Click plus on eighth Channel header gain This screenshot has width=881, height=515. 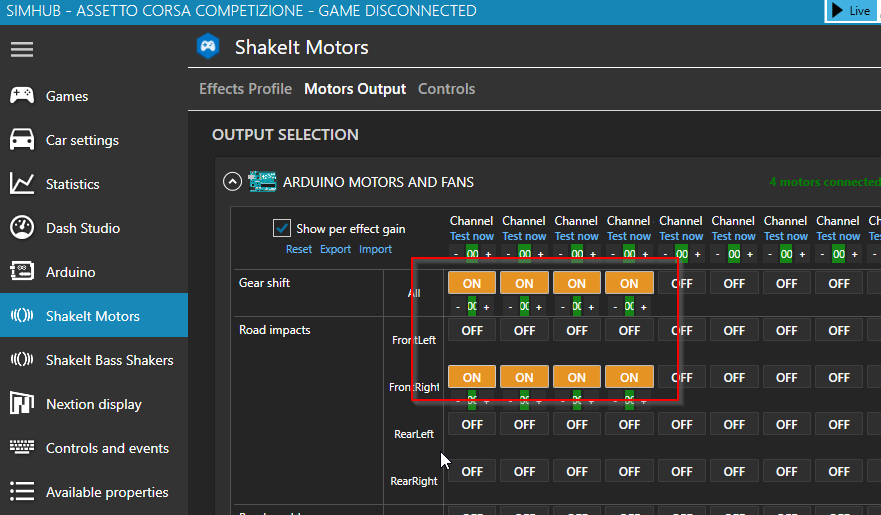[855, 254]
